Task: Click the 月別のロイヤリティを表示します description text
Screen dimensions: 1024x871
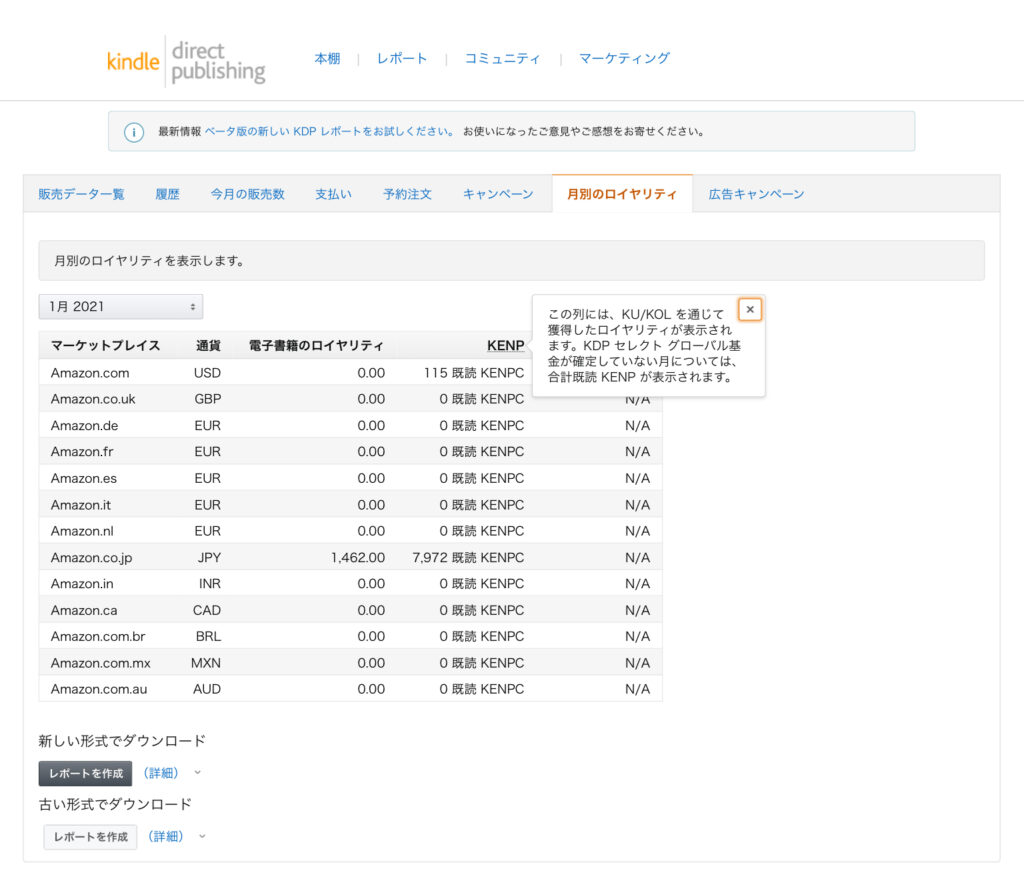Action: tap(150, 261)
